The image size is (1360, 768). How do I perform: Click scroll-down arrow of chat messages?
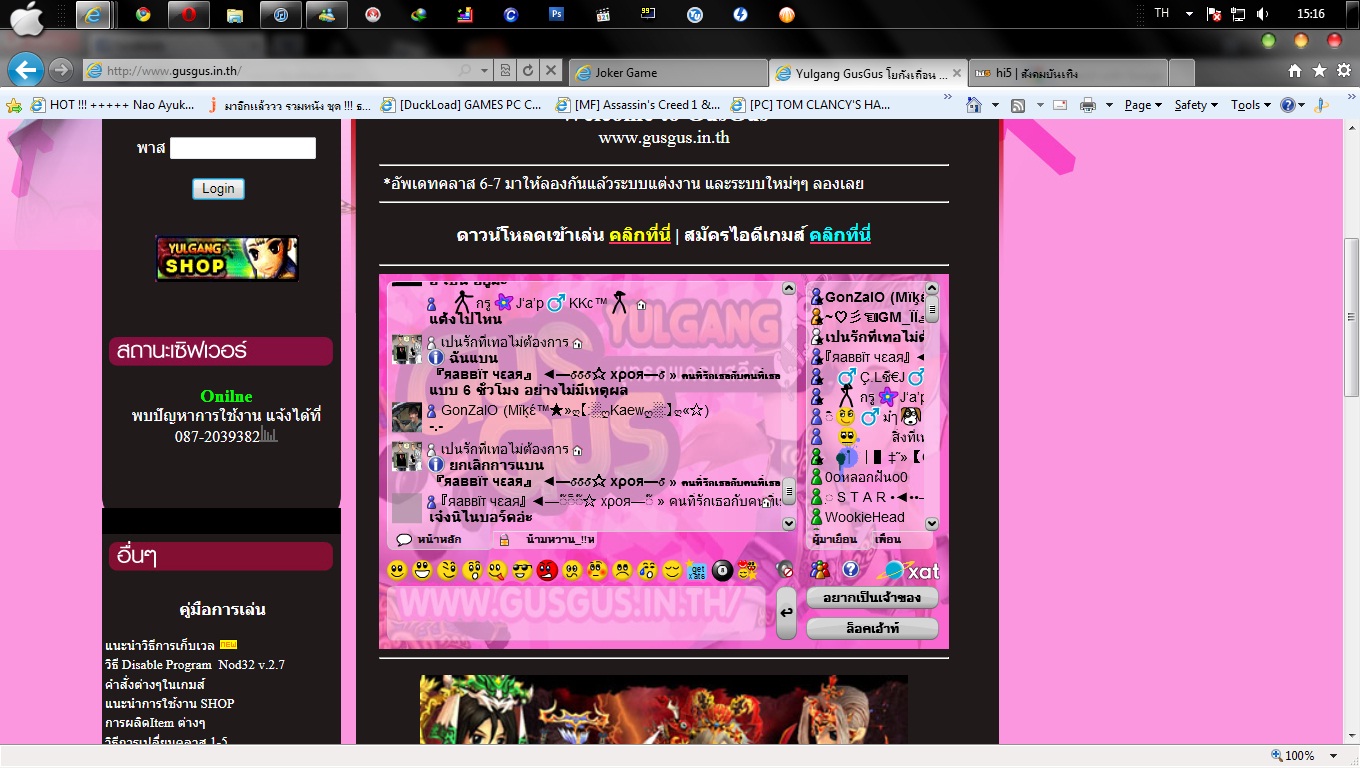[x=788, y=523]
